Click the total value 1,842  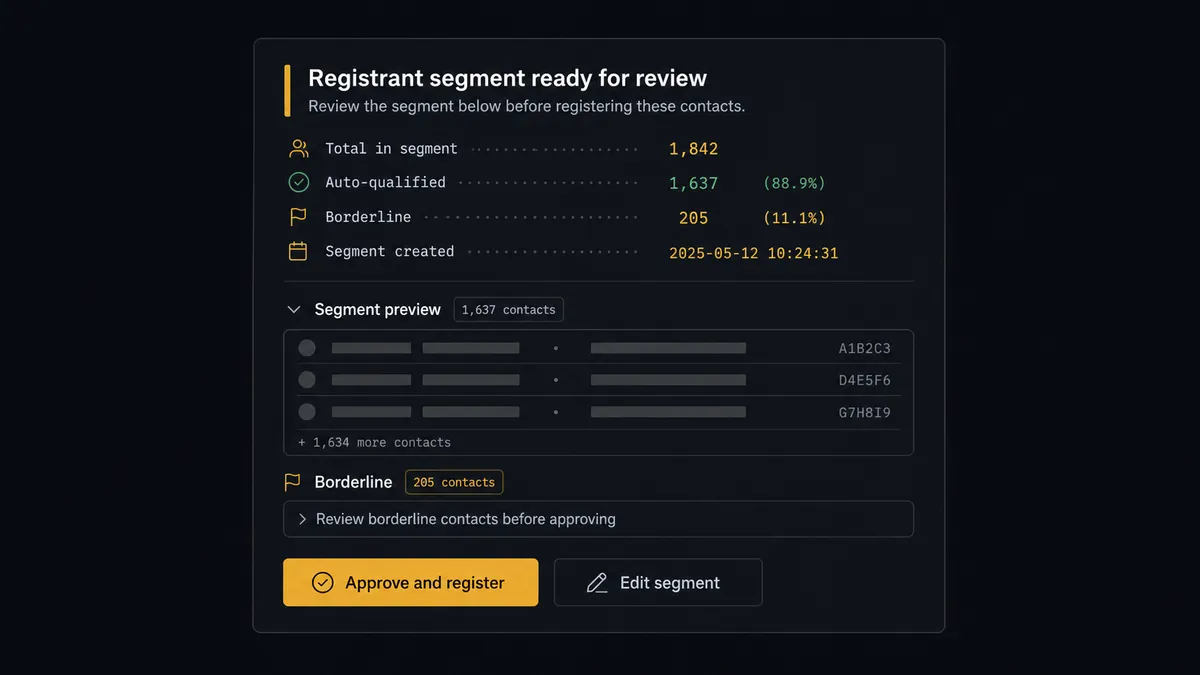693,149
